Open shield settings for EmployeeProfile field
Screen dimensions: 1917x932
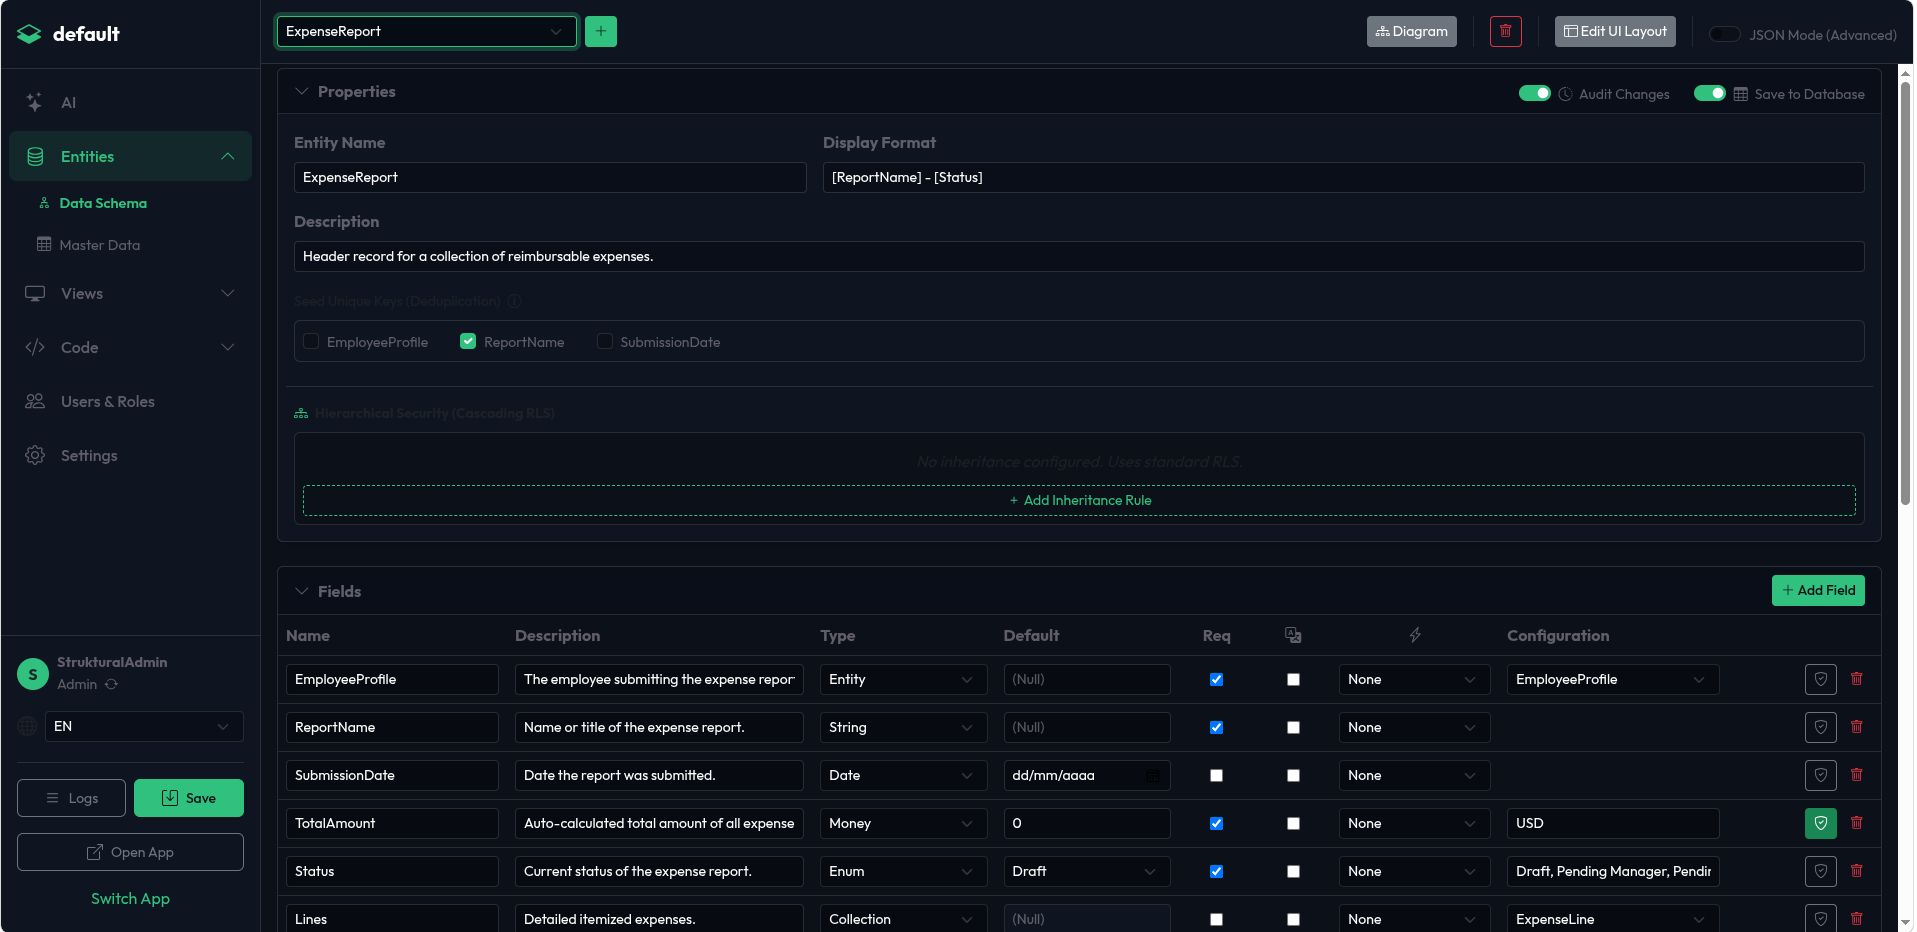1820,679
